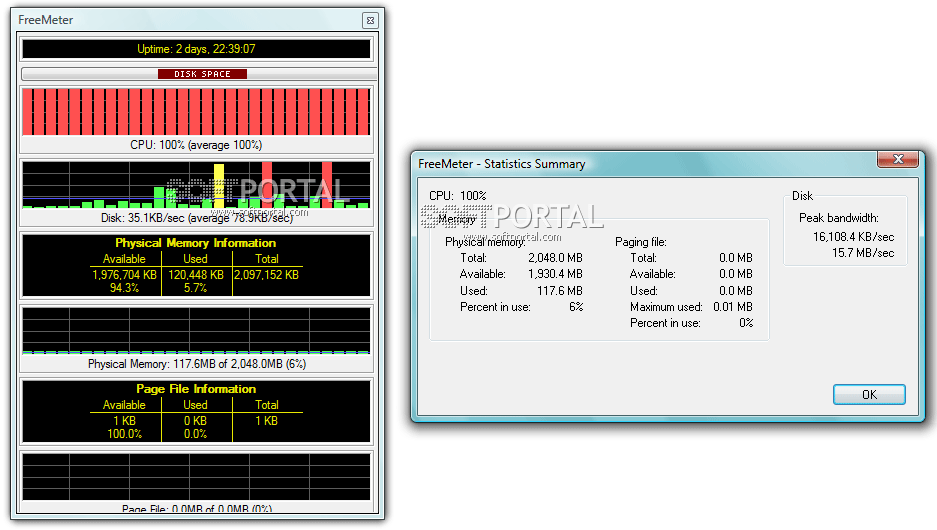This screenshot has height=530, width=937.
Task: Click the Disk group label in dialog
Action: pos(803,196)
